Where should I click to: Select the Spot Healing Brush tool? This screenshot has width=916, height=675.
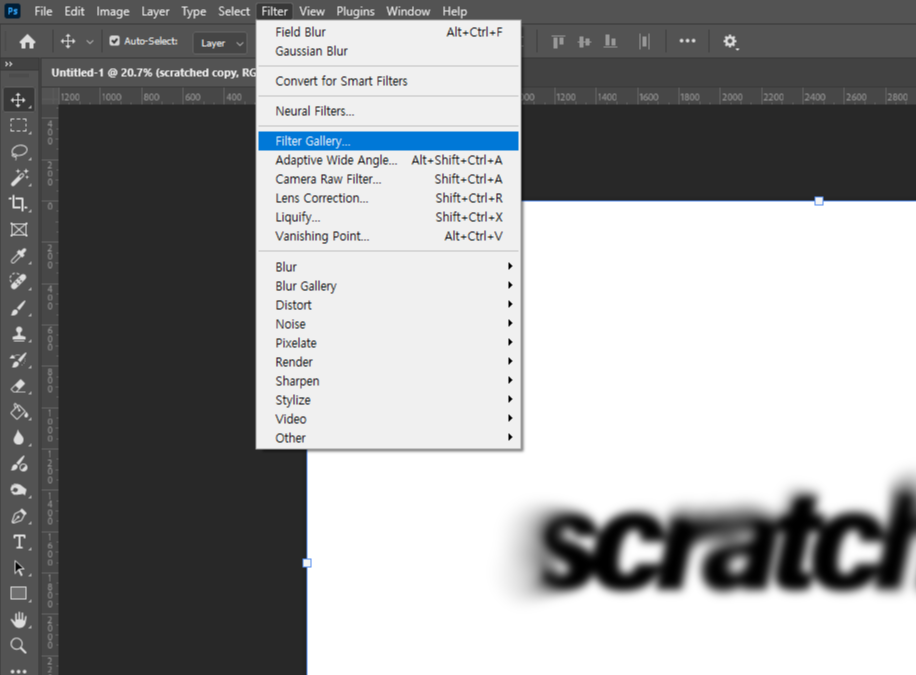click(19, 282)
